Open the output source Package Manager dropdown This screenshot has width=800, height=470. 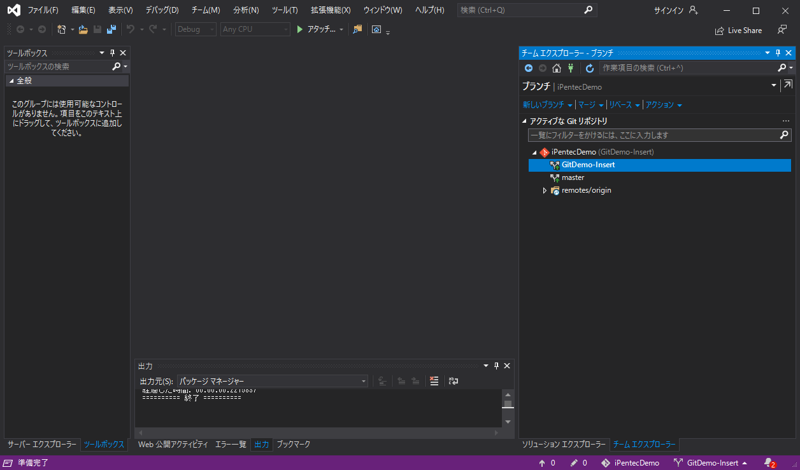click(272, 381)
